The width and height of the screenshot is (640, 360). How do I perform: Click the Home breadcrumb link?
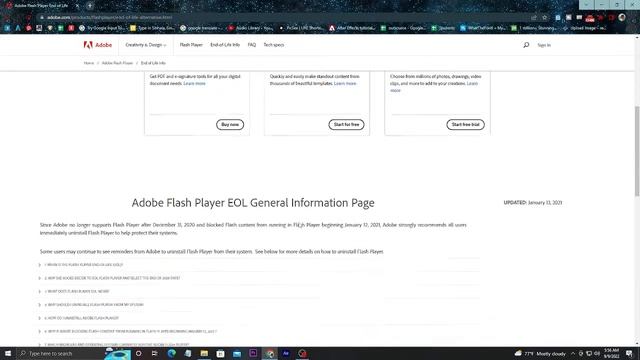tap(89, 63)
